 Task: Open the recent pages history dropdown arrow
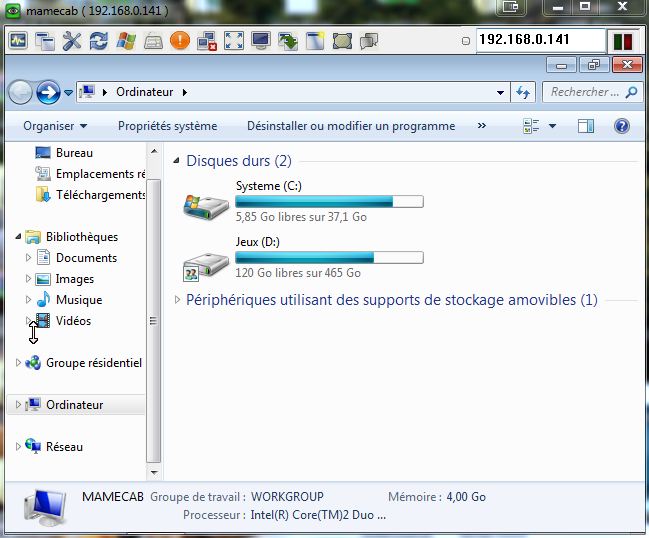[68, 93]
